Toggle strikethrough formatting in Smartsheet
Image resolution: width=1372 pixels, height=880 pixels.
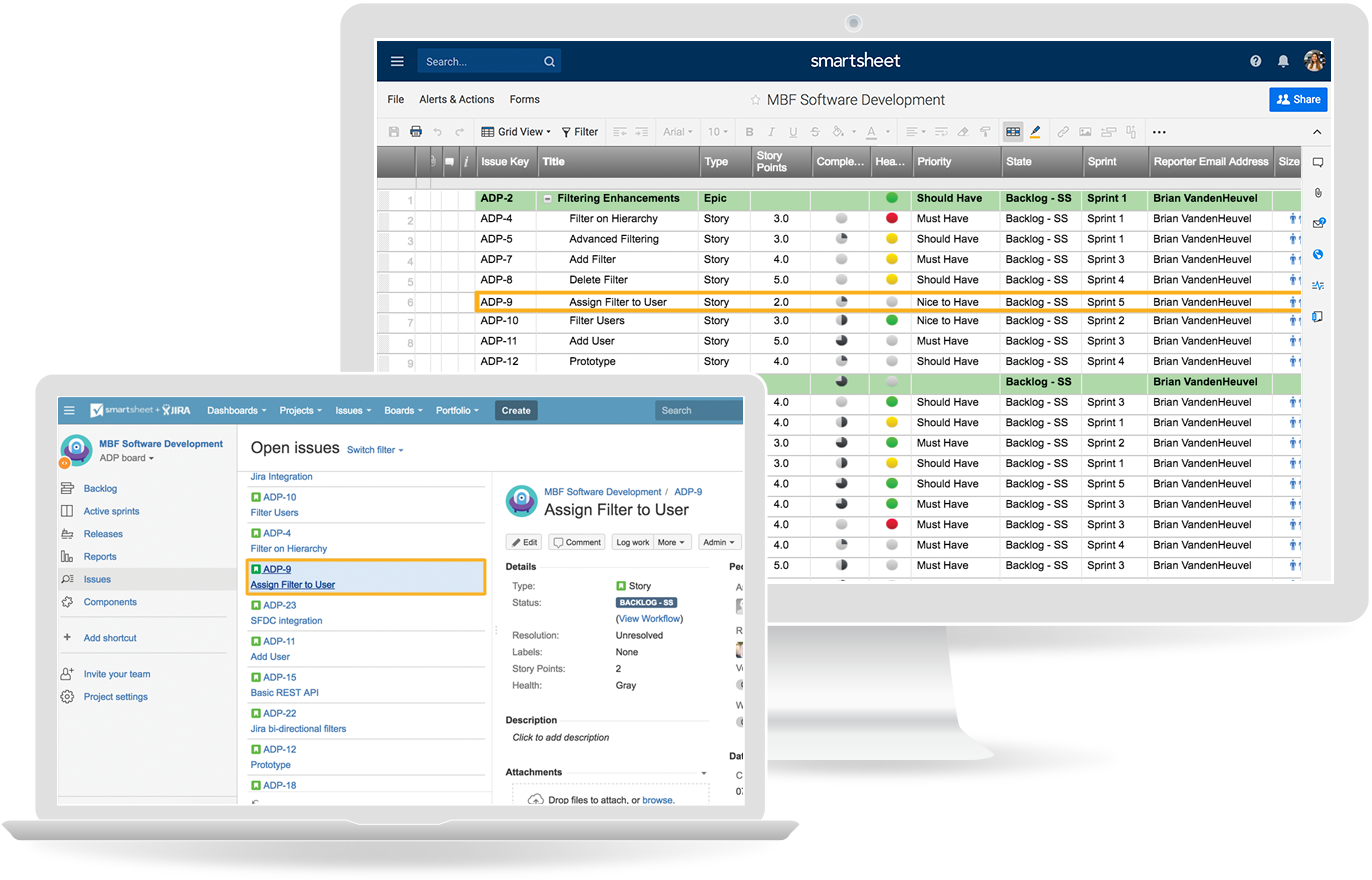pos(815,131)
